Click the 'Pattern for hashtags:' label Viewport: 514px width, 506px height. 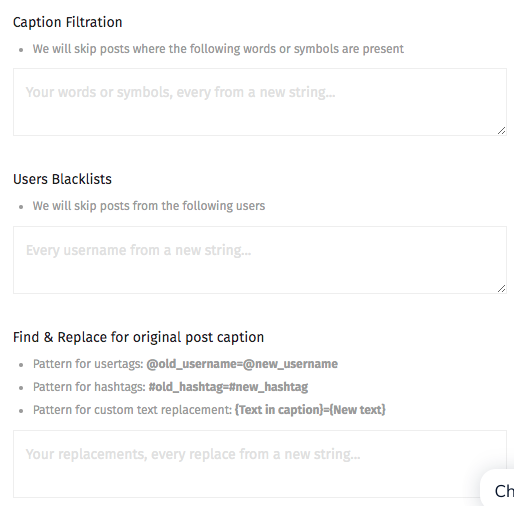coord(89,387)
